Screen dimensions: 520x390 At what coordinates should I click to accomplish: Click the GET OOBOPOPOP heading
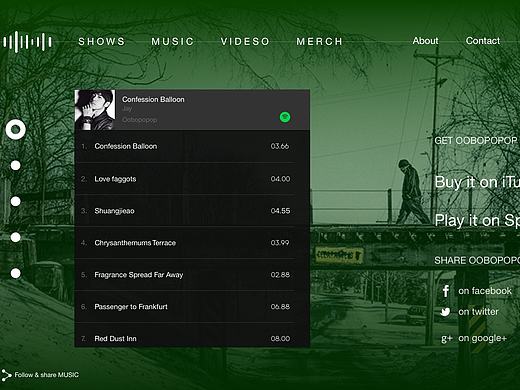click(477, 141)
